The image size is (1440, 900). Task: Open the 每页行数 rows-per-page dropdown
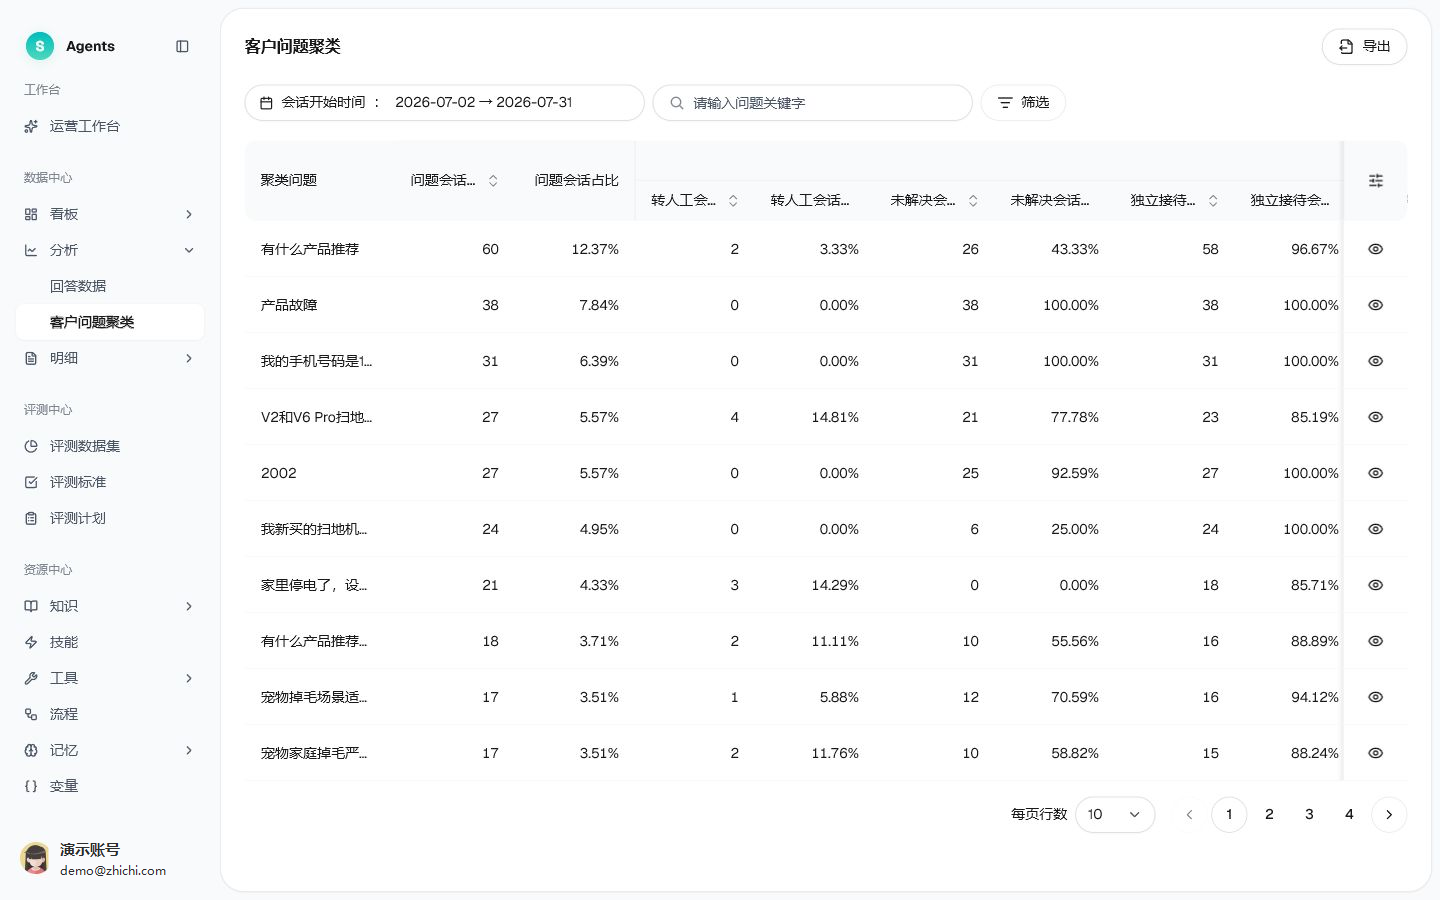click(1115, 814)
